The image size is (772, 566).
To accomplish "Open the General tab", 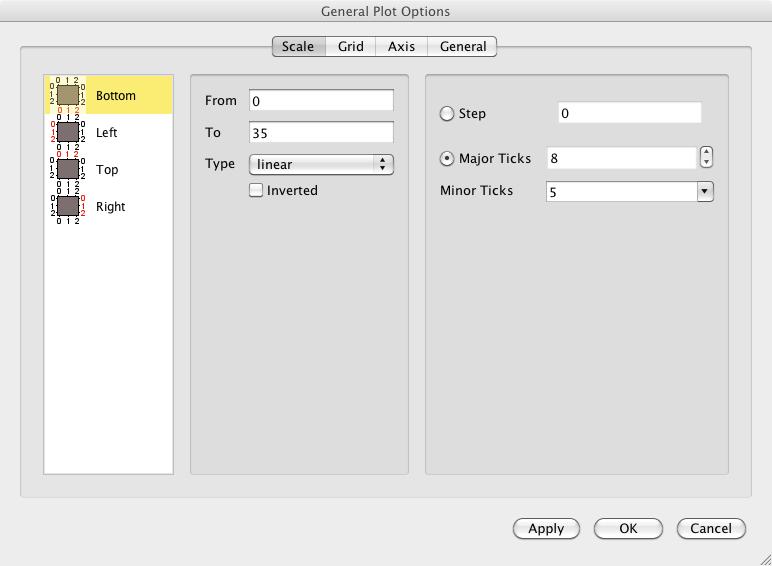I will point(463,46).
